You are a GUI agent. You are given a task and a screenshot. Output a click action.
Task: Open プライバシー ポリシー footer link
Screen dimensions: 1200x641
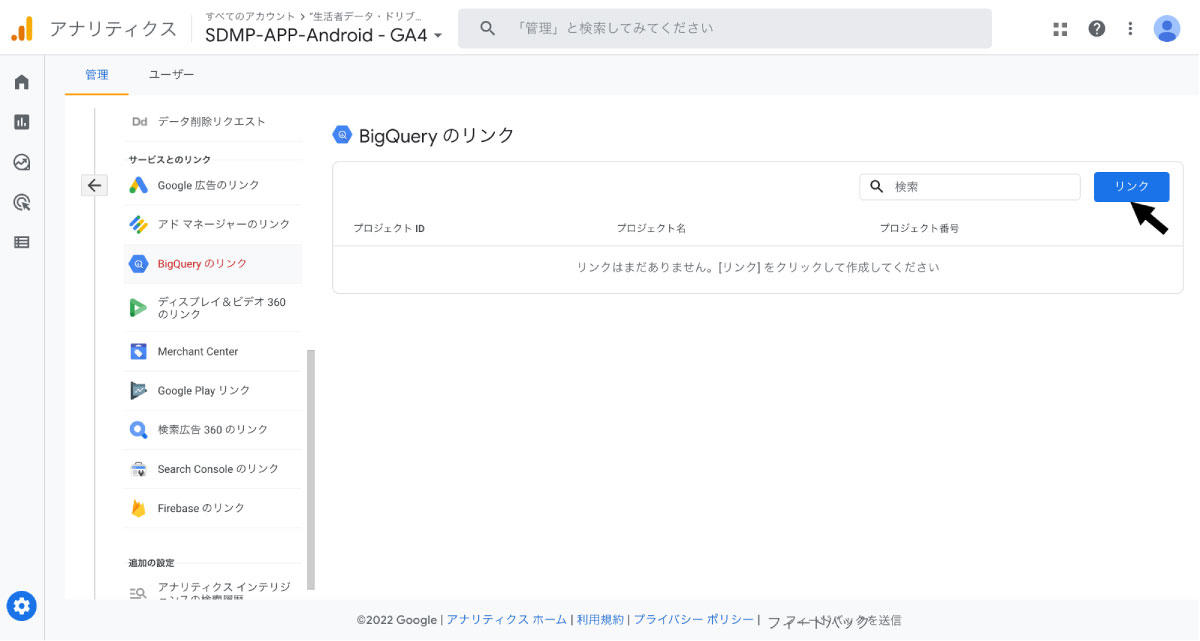(693, 620)
